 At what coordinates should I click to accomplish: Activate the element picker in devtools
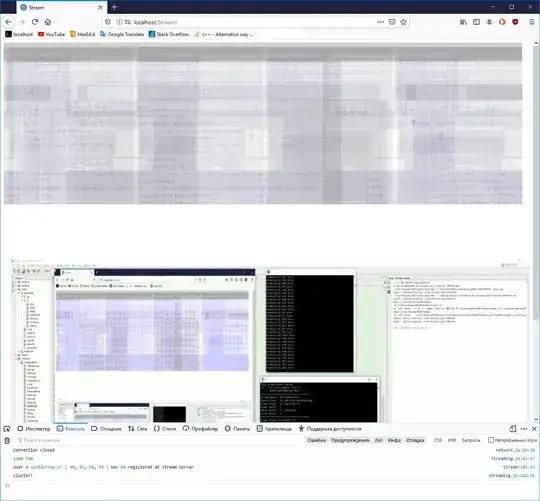[7, 429]
